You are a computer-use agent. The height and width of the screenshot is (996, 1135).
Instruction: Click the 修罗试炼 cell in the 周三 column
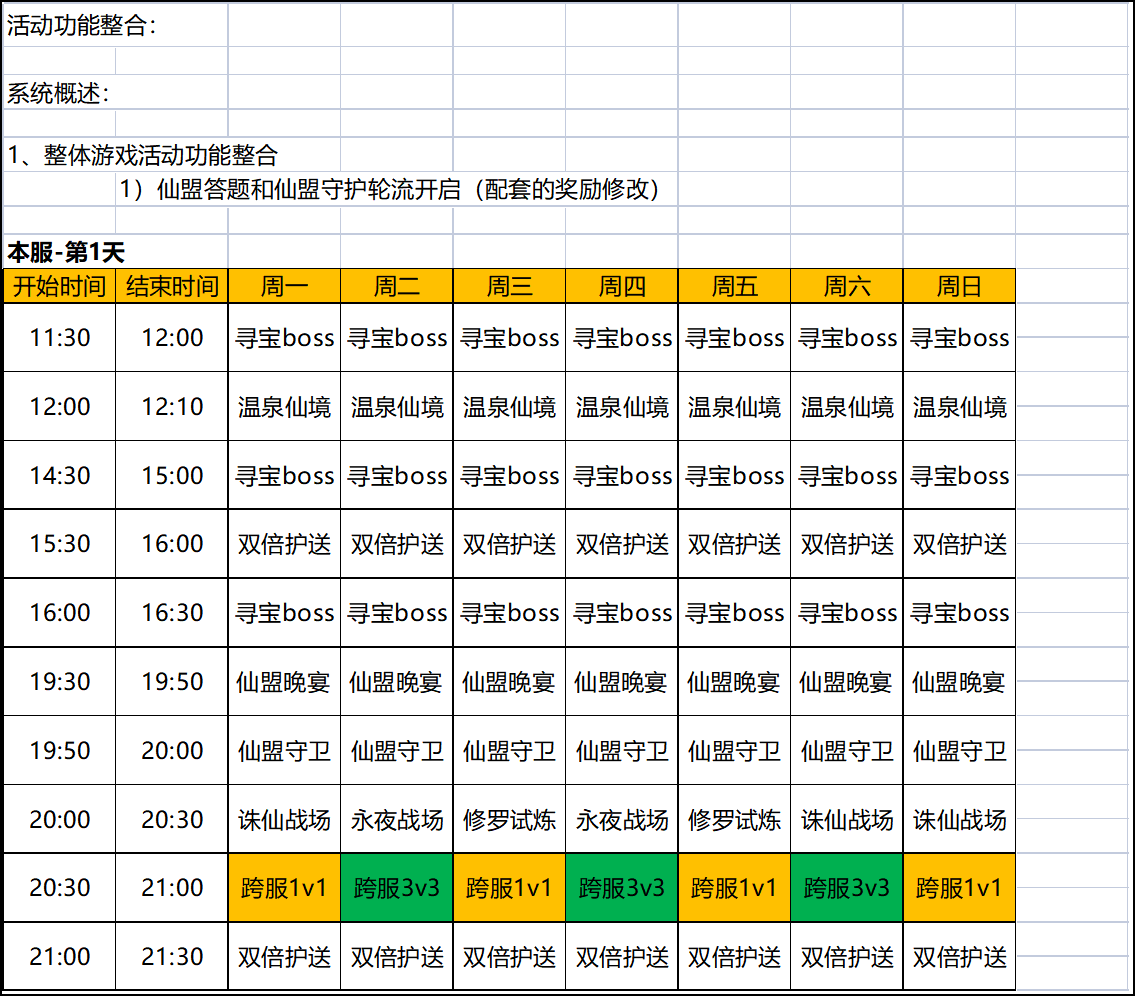click(x=509, y=820)
